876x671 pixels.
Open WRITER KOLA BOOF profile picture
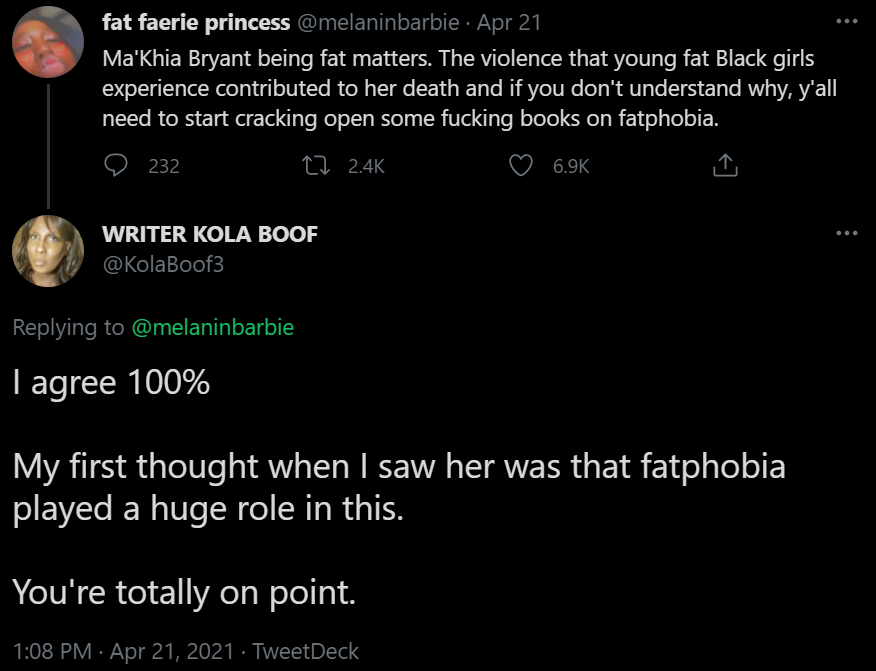pyautogui.click(x=48, y=251)
